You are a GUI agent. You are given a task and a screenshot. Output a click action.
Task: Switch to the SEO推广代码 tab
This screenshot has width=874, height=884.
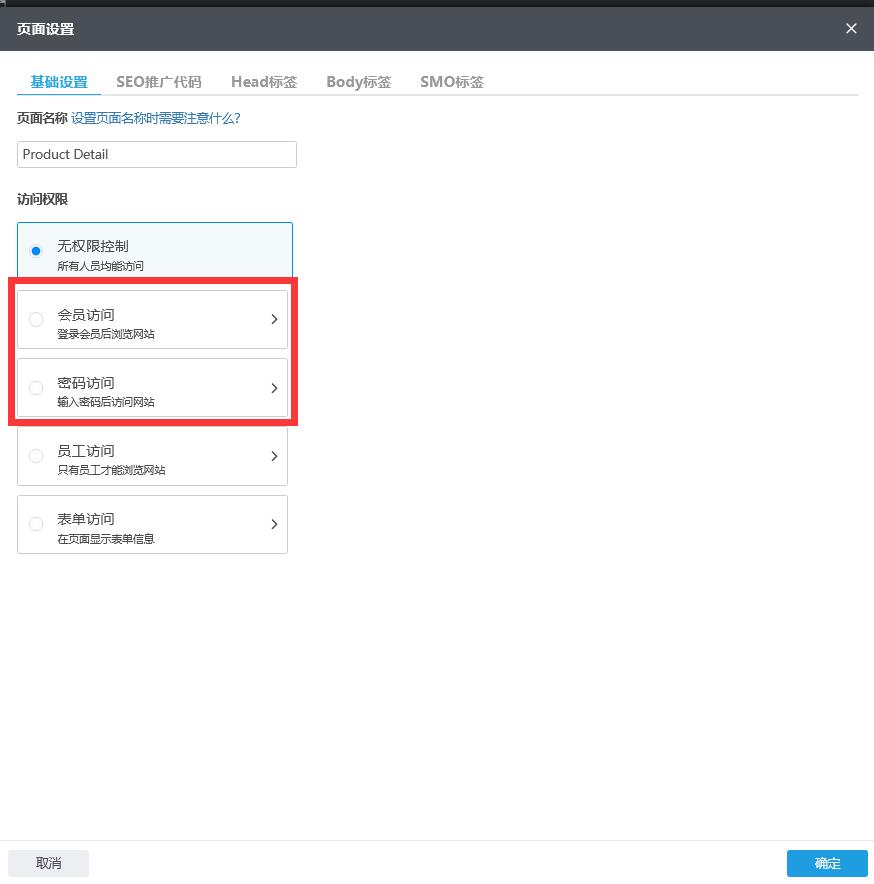coord(158,82)
